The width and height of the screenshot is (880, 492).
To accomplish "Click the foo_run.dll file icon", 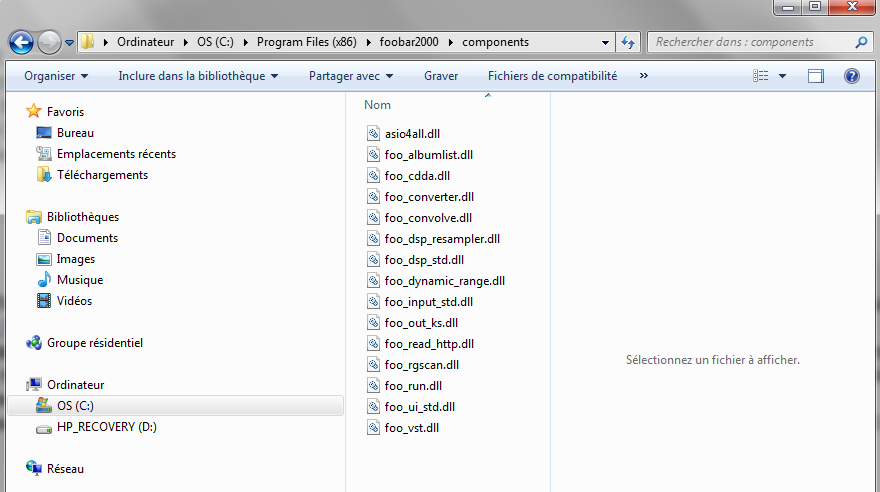I will [x=373, y=385].
